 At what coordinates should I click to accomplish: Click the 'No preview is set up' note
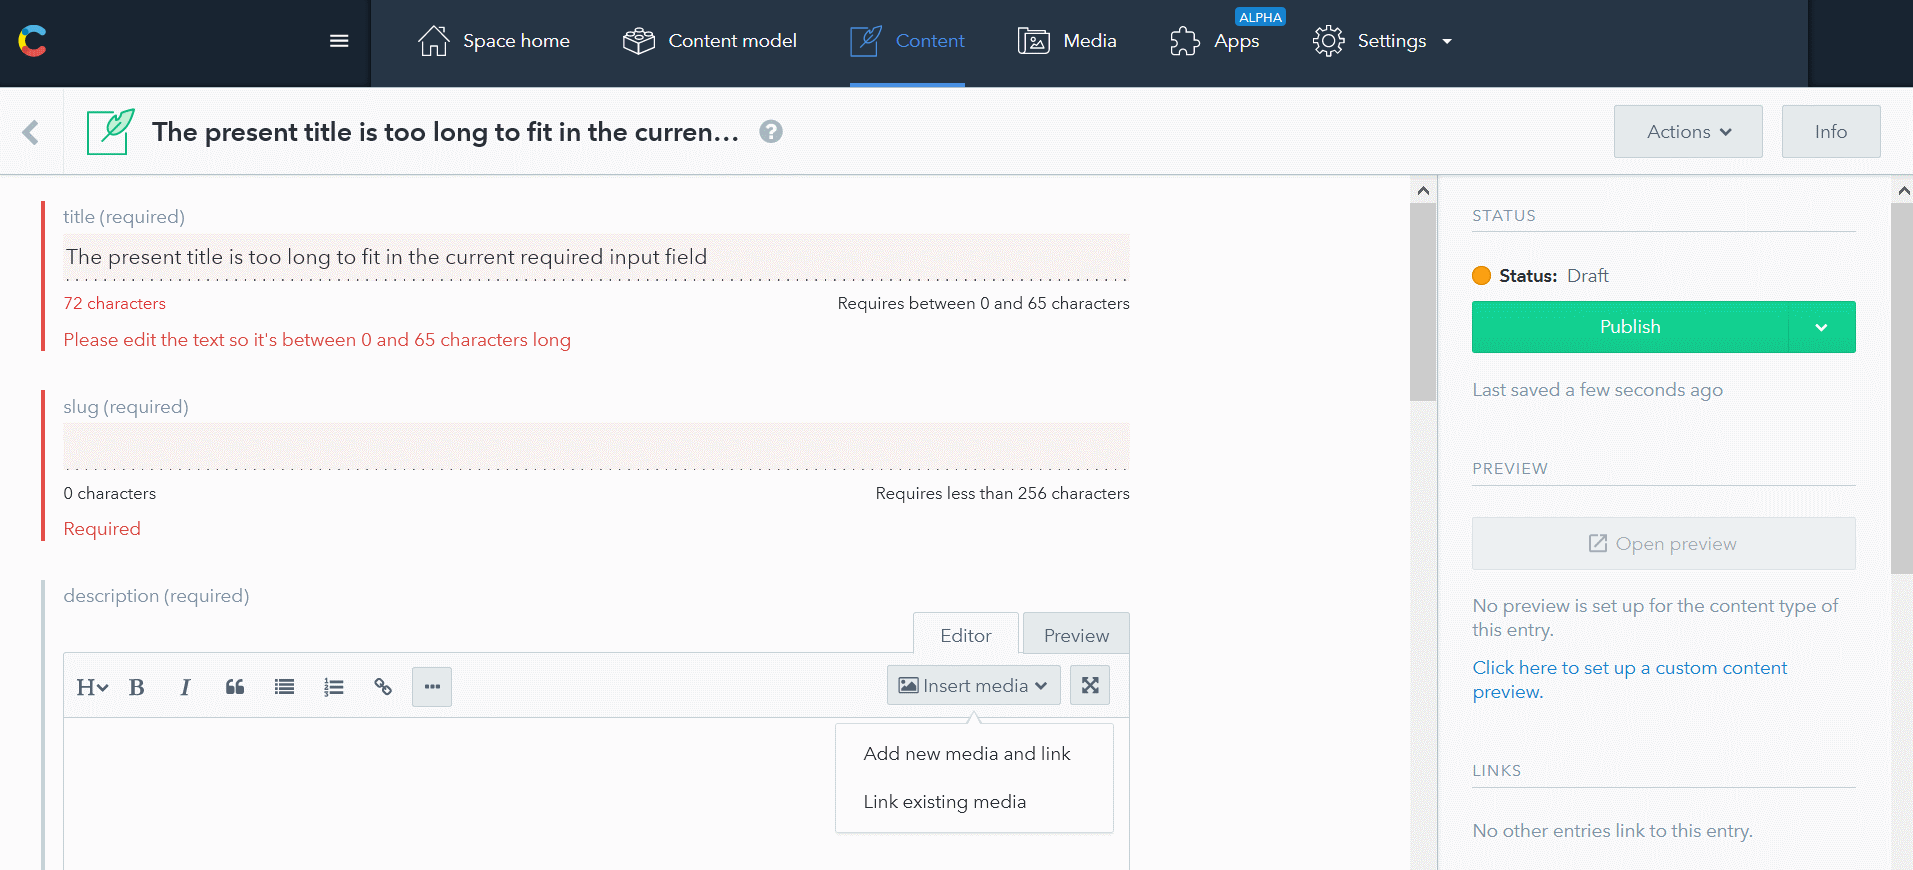(x=1655, y=618)
